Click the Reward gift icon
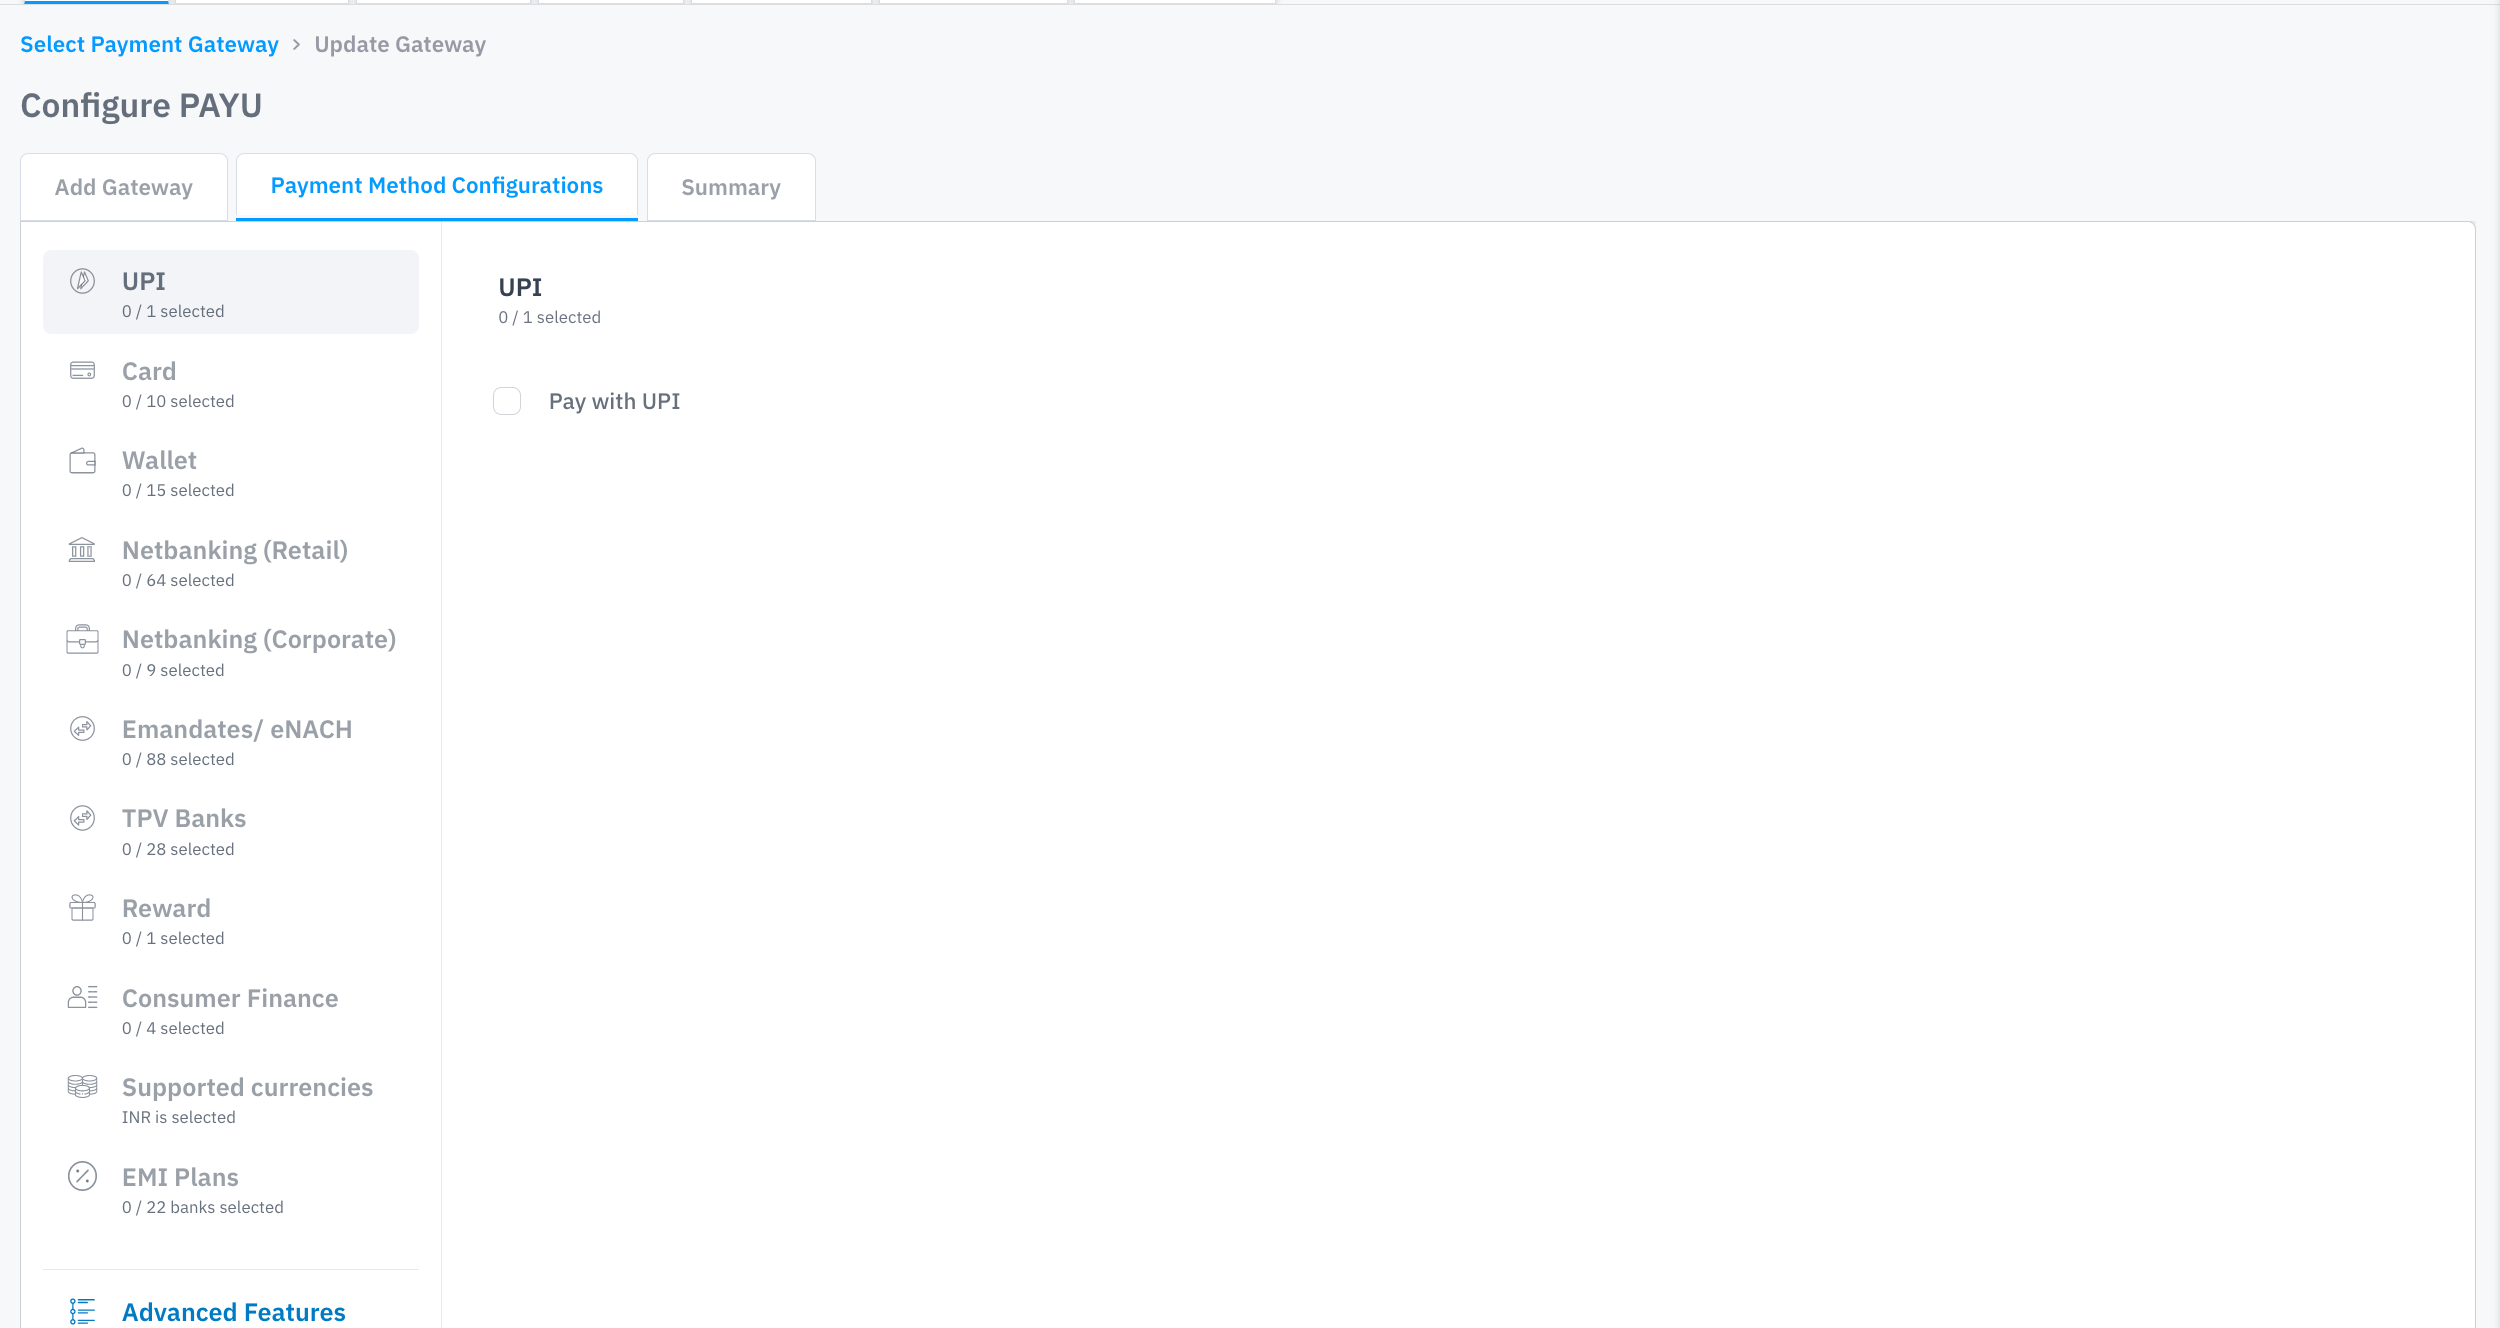 [x=82, y=908]
